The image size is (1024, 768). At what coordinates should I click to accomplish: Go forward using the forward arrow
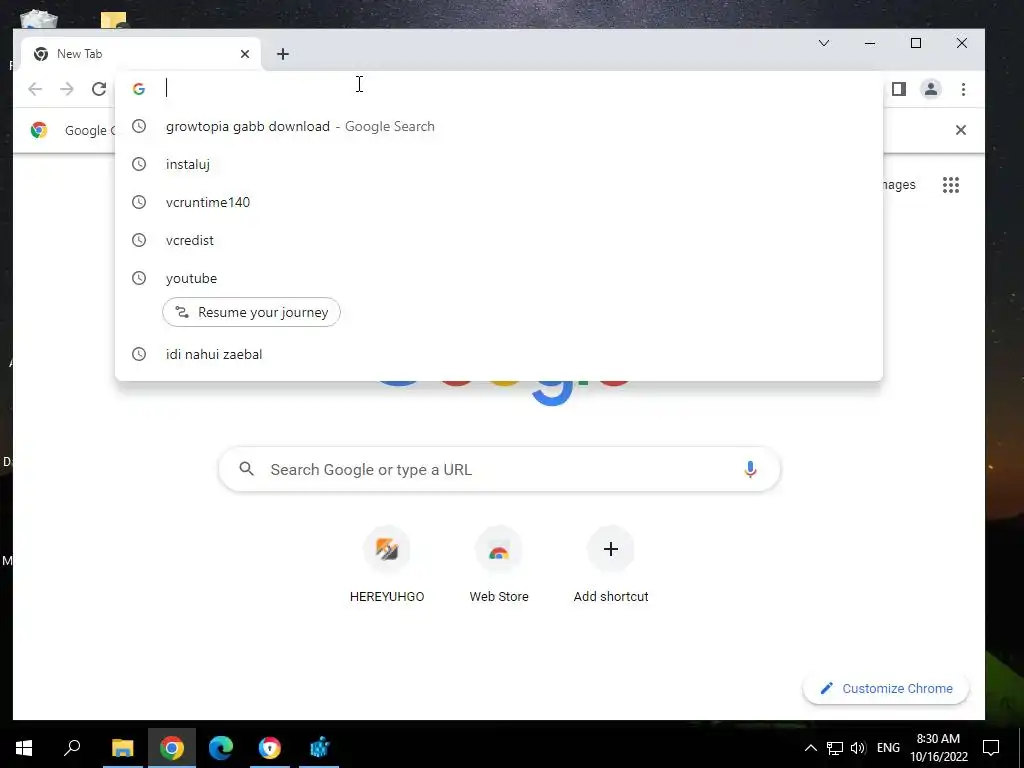tap(67, 89)
